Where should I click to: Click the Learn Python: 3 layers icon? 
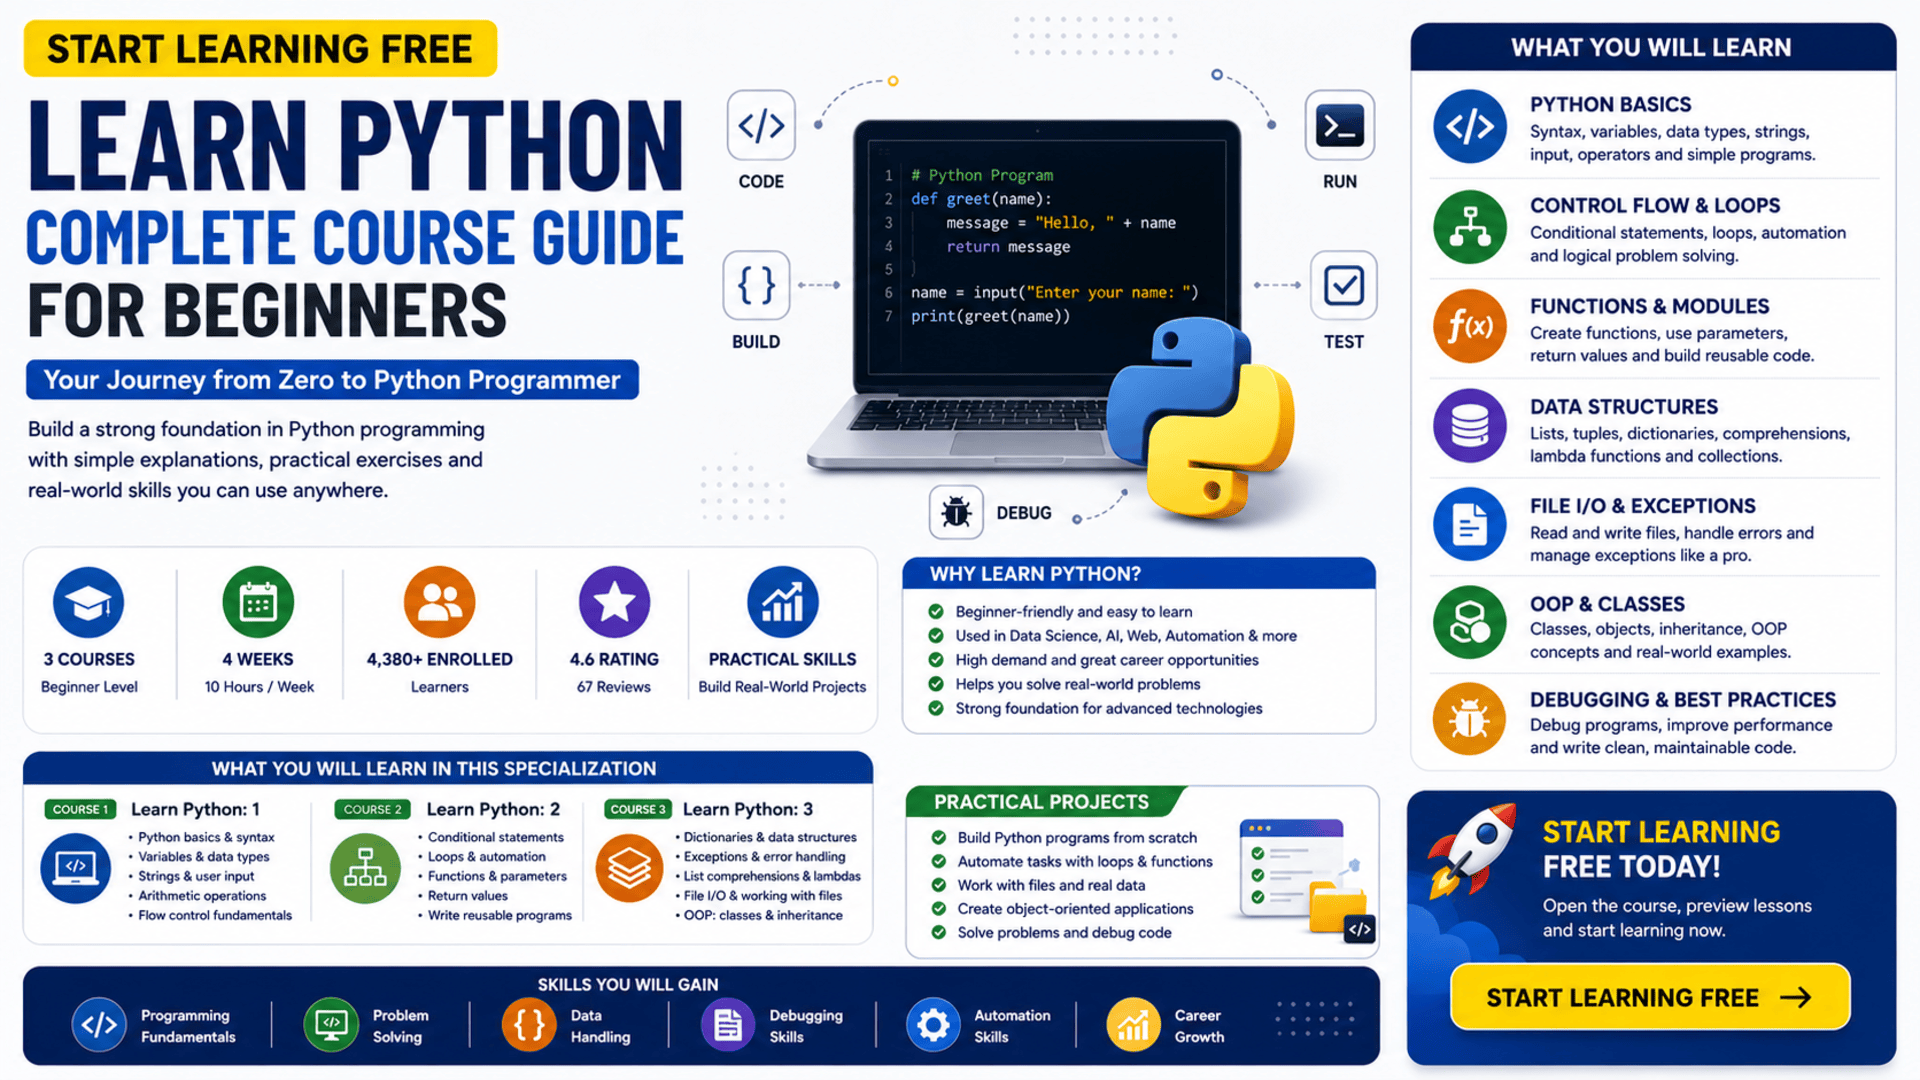point(630,868)
